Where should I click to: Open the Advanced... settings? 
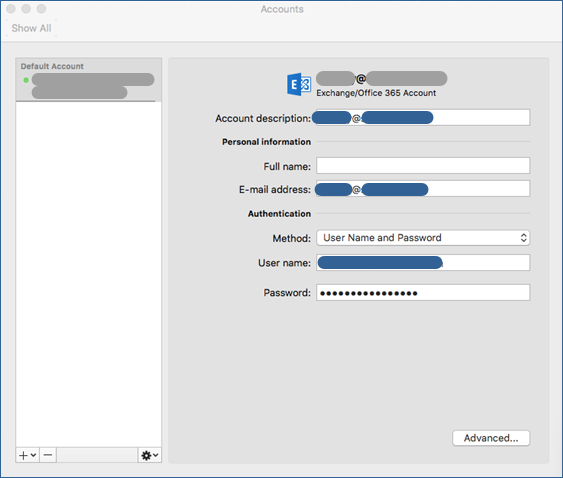tap(491, 438)
